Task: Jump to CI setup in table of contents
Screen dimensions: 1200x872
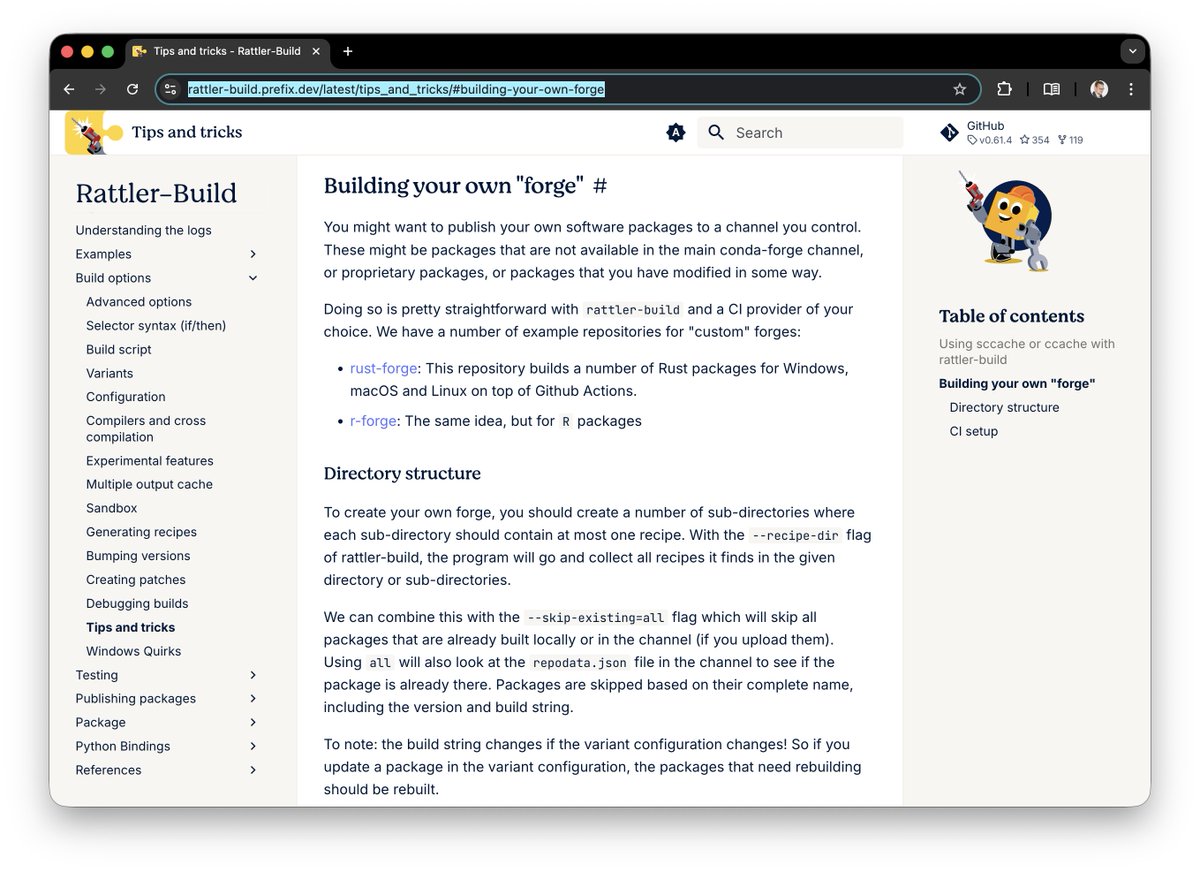Action: 974,431
